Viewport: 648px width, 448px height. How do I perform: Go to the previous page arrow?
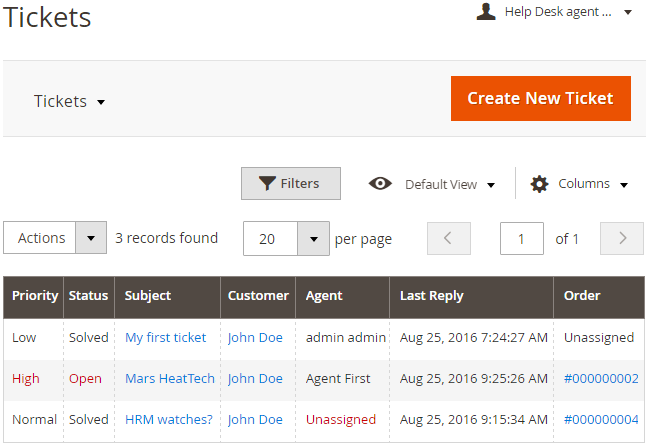[x=448, y=238]
